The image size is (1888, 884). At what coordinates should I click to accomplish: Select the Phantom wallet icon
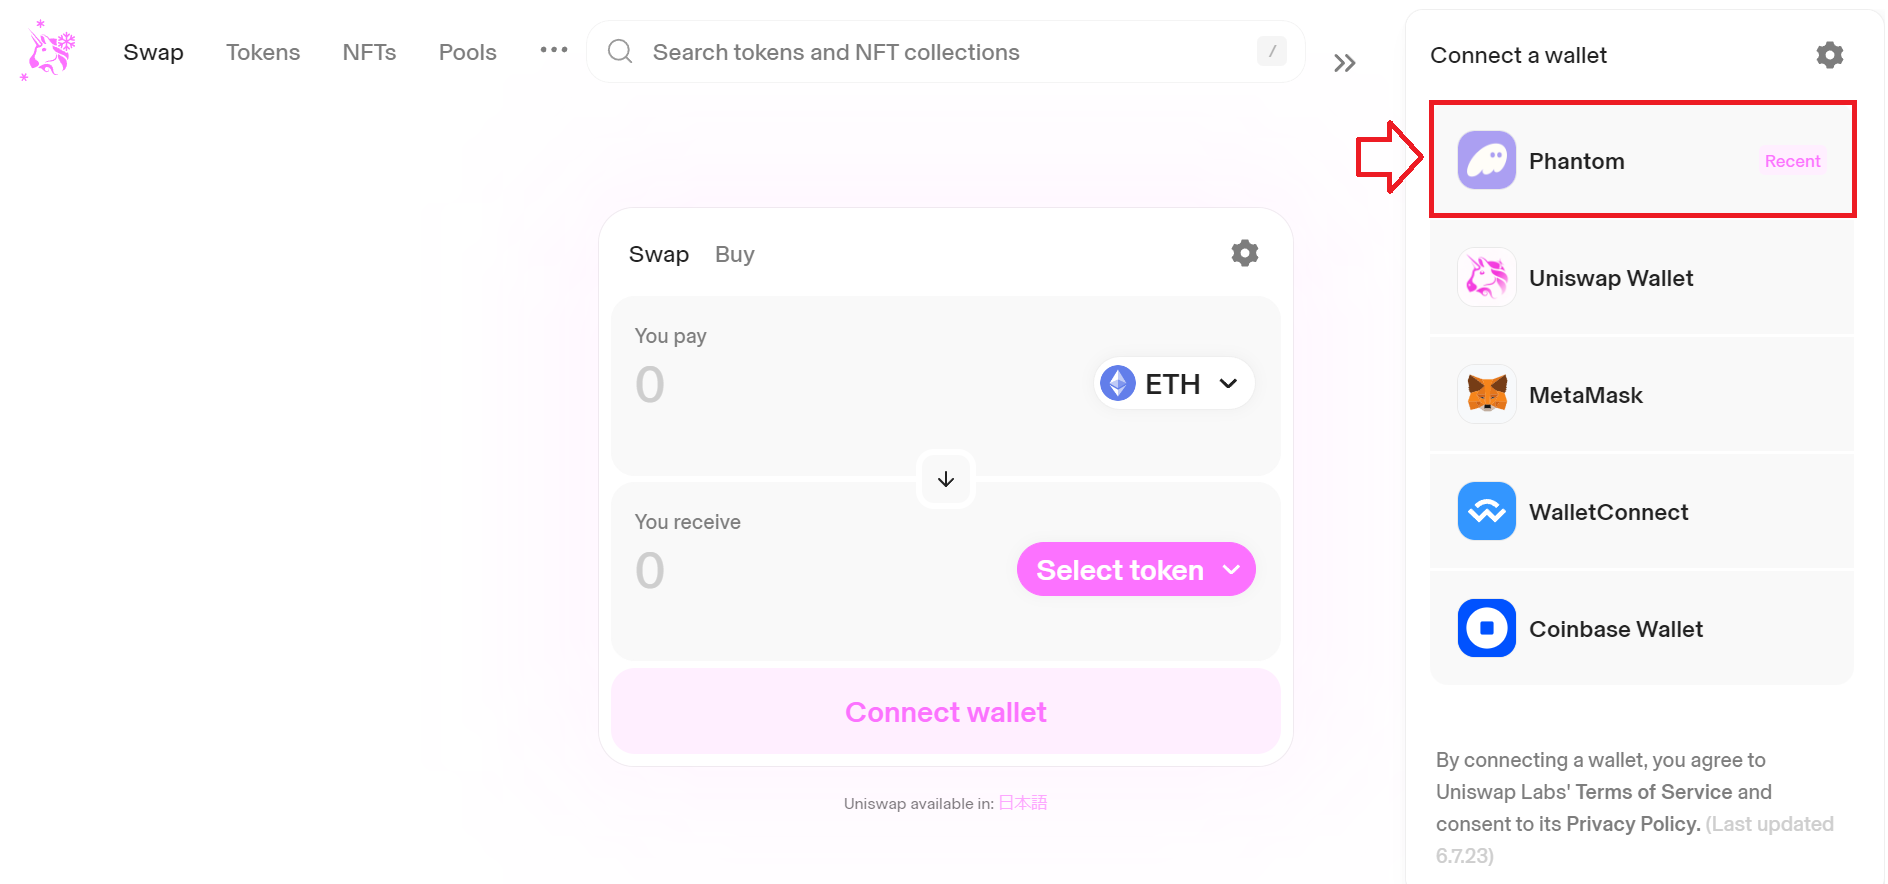coord(1486,159)
